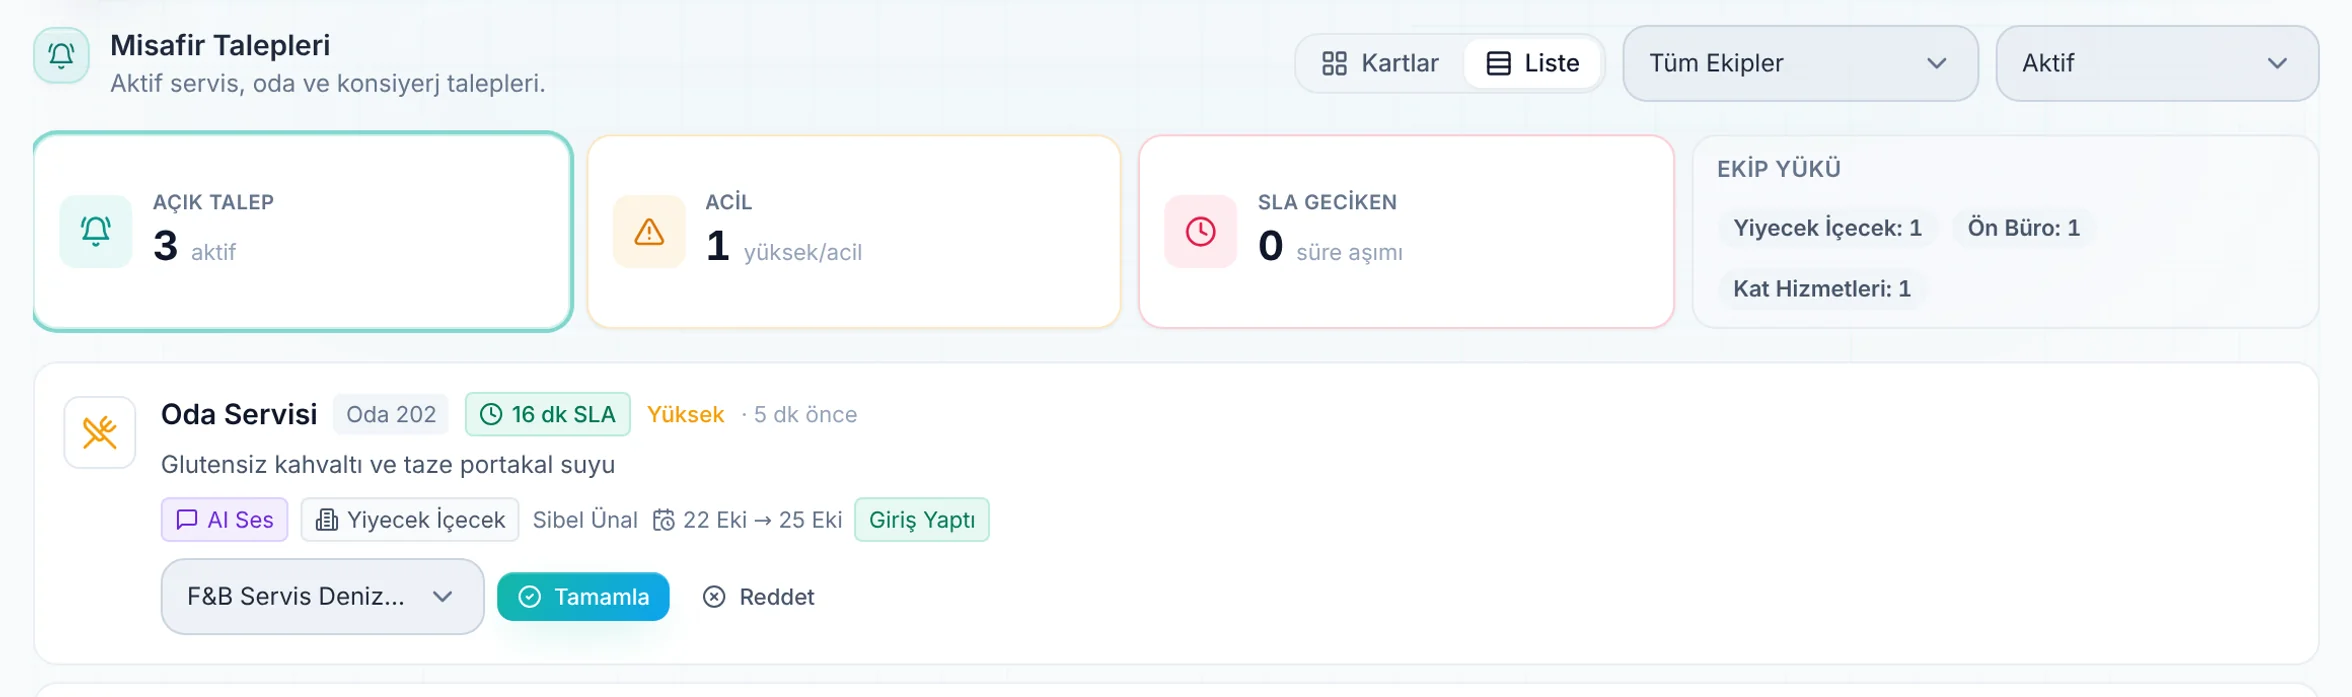Image resolution: width=2352 pixels, height=697 pixels.
Task: Select the Acil summary card
Action: 854,231
